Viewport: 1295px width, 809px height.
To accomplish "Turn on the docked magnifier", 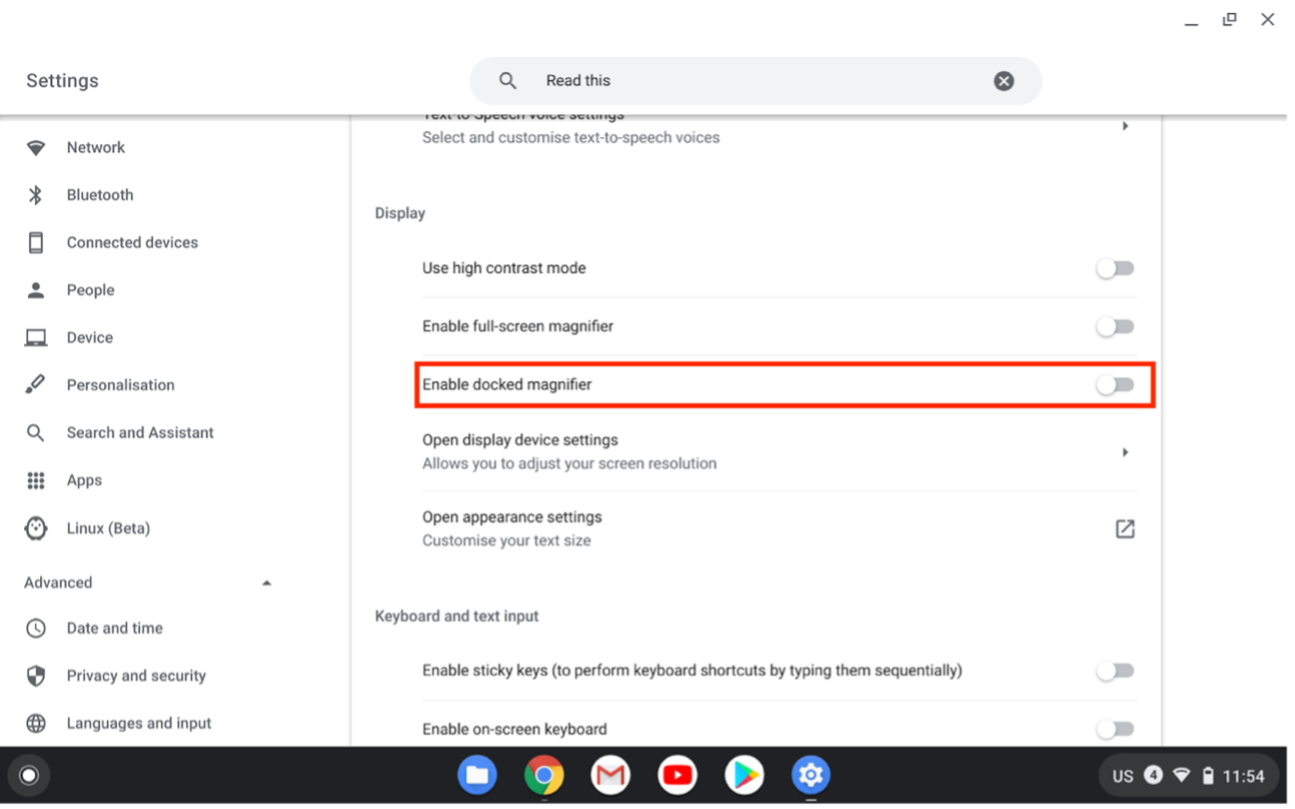I will [x=1114, y=384].
